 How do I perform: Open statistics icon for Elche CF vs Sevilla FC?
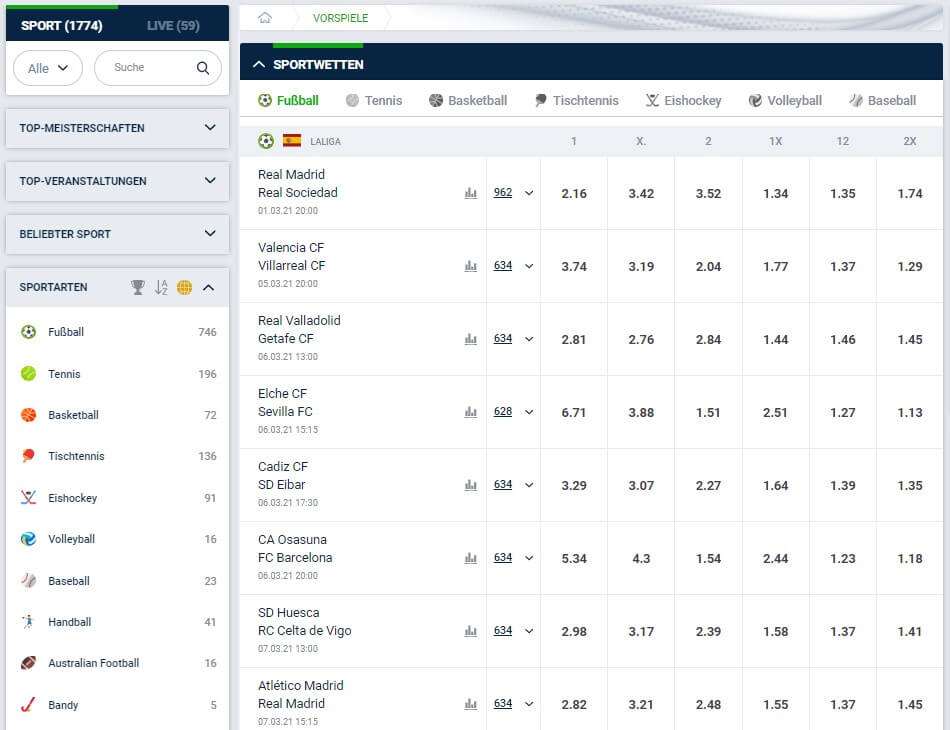471,412
